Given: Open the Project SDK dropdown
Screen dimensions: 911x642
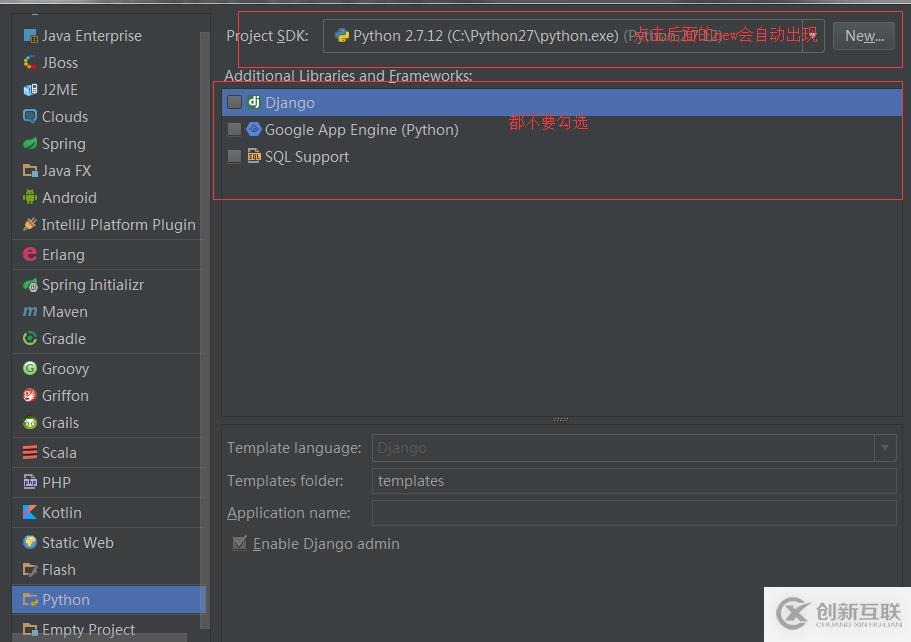Looking at the screenshot, I should pyautogui.click(x=573, y=35).
